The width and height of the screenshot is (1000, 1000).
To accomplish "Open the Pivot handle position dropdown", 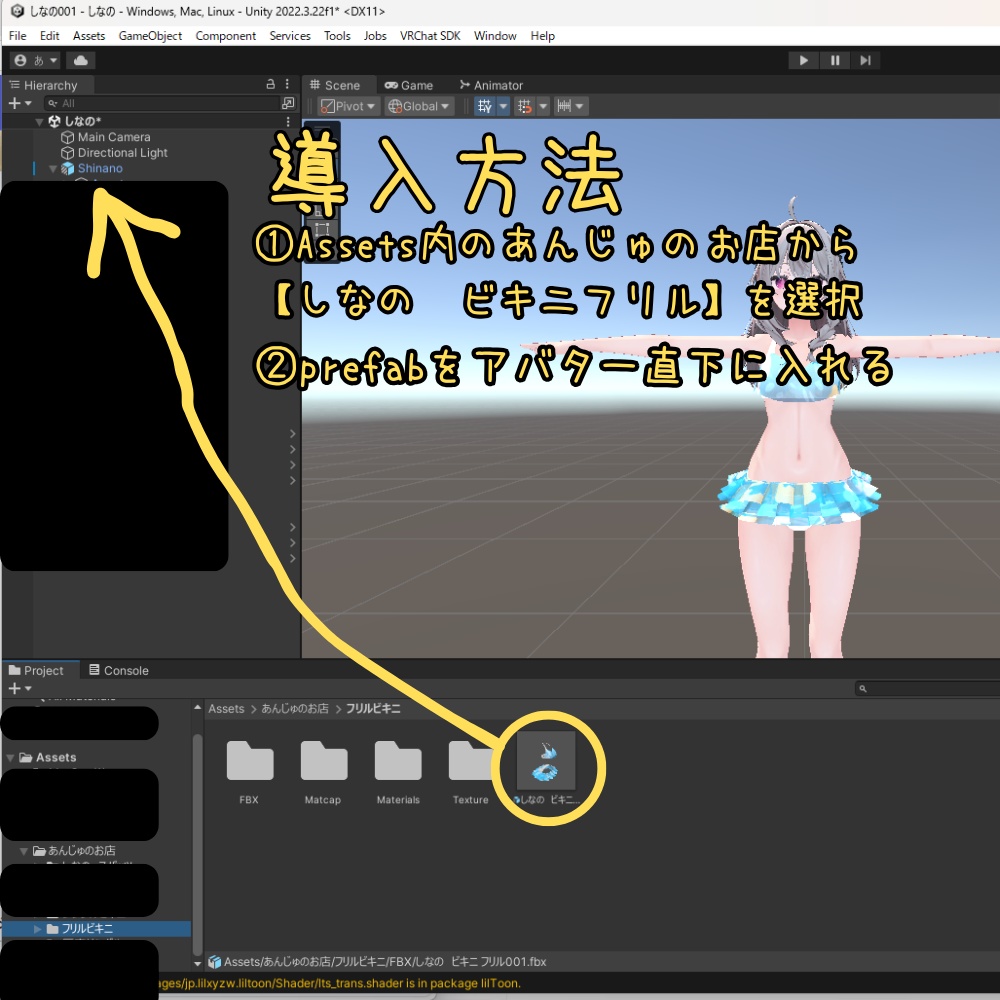I will [x=348, y=107].
